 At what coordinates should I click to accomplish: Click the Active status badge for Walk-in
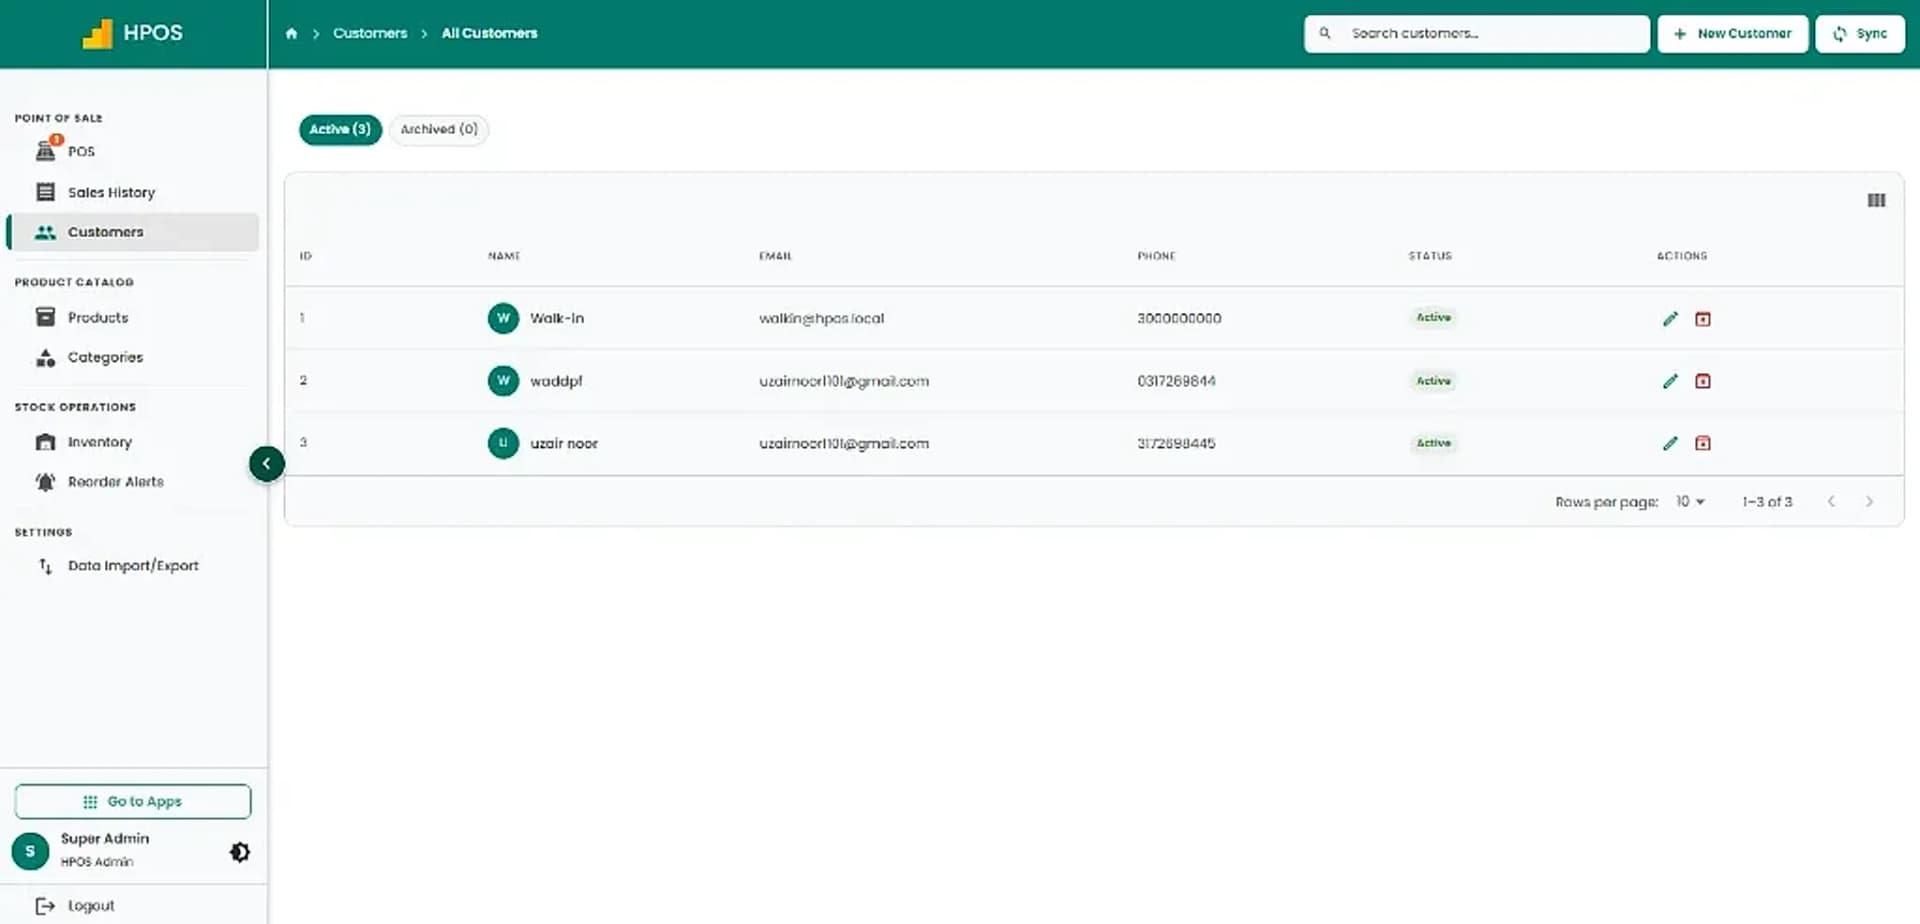1433,318
